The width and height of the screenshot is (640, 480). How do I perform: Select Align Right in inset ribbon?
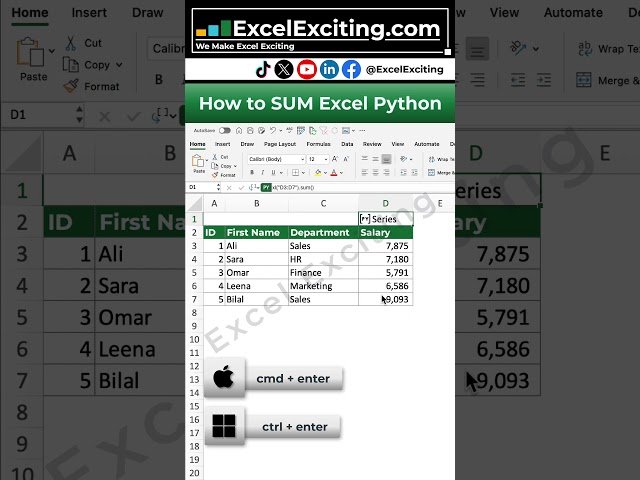pos(386,172)
